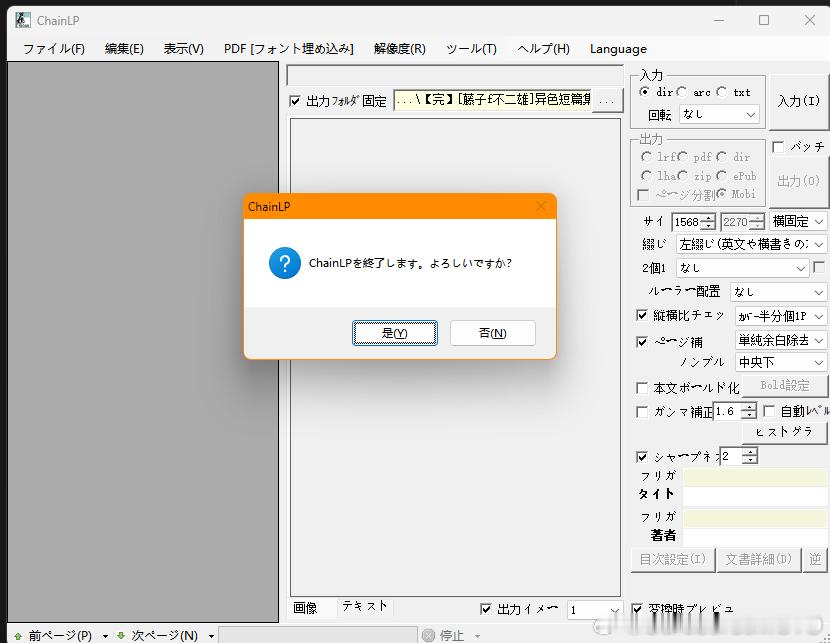Click the gray image preview pane
The image size is (830, 643).
[143, 342]
